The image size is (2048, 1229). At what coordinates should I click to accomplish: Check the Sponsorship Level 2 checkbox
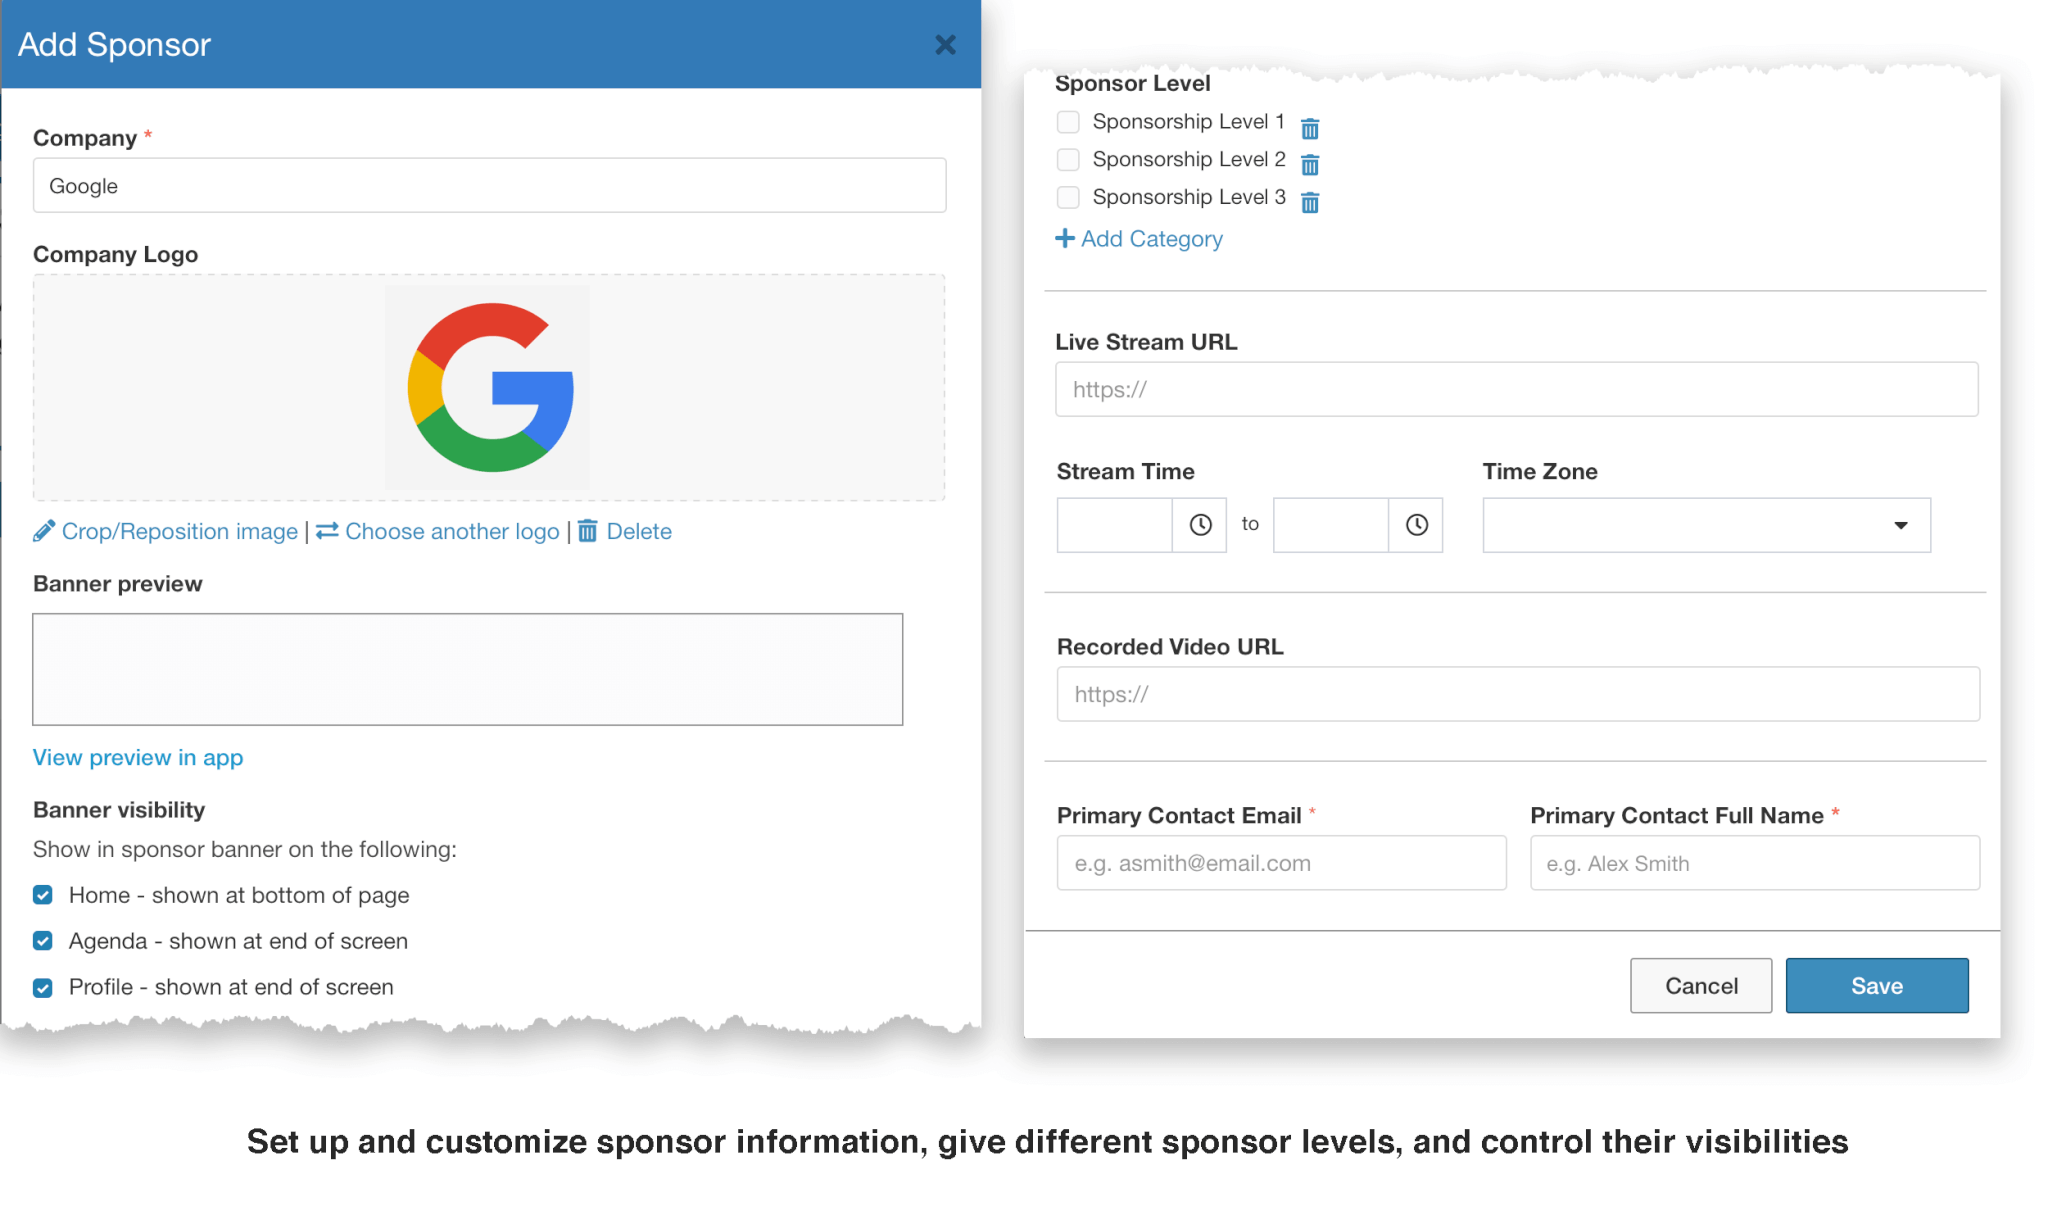[x=1067, y=159]
